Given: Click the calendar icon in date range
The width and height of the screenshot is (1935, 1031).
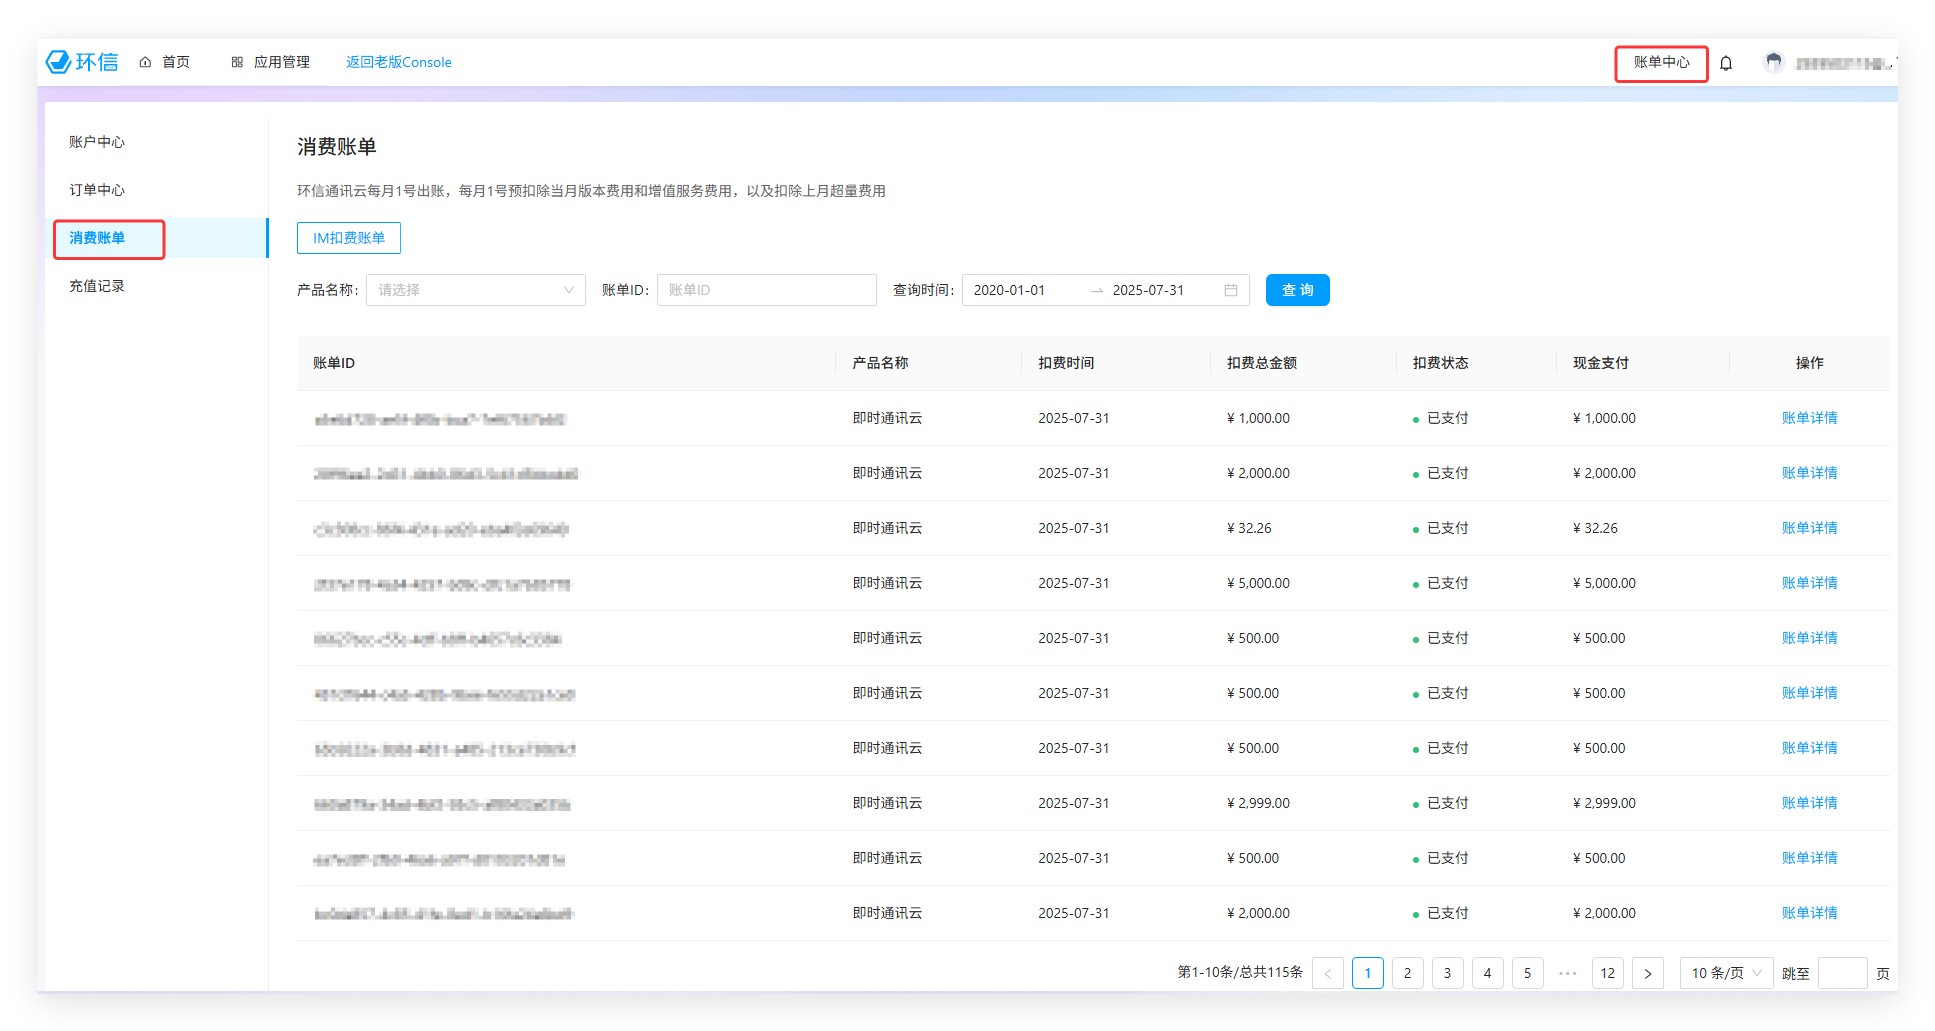Looking at the screenshot, I should [x=1231, y=290].
